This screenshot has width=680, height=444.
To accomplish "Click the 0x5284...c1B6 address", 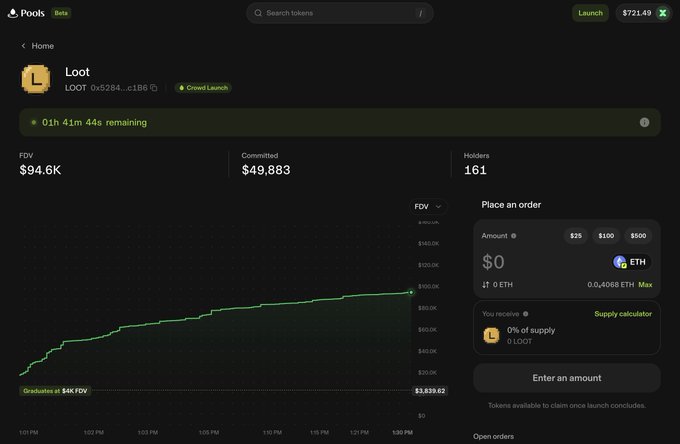I will point(119,88).
